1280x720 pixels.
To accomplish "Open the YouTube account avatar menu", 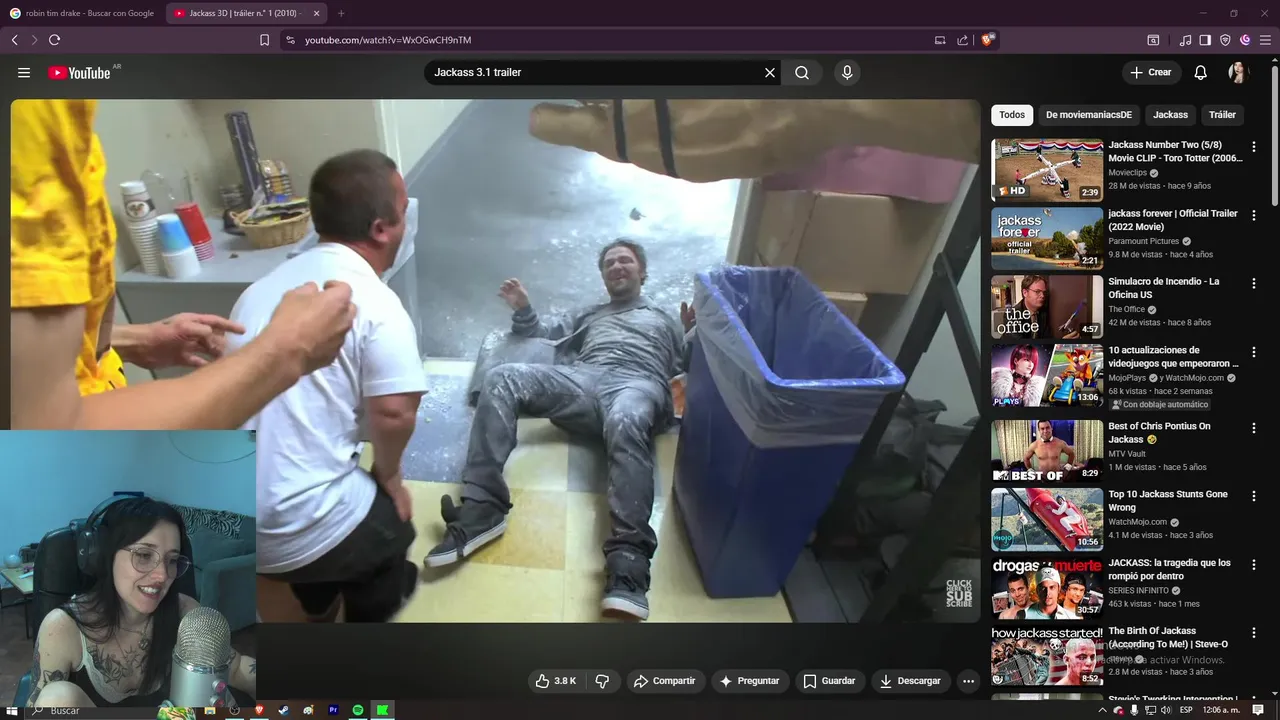I will [1238, 72].
